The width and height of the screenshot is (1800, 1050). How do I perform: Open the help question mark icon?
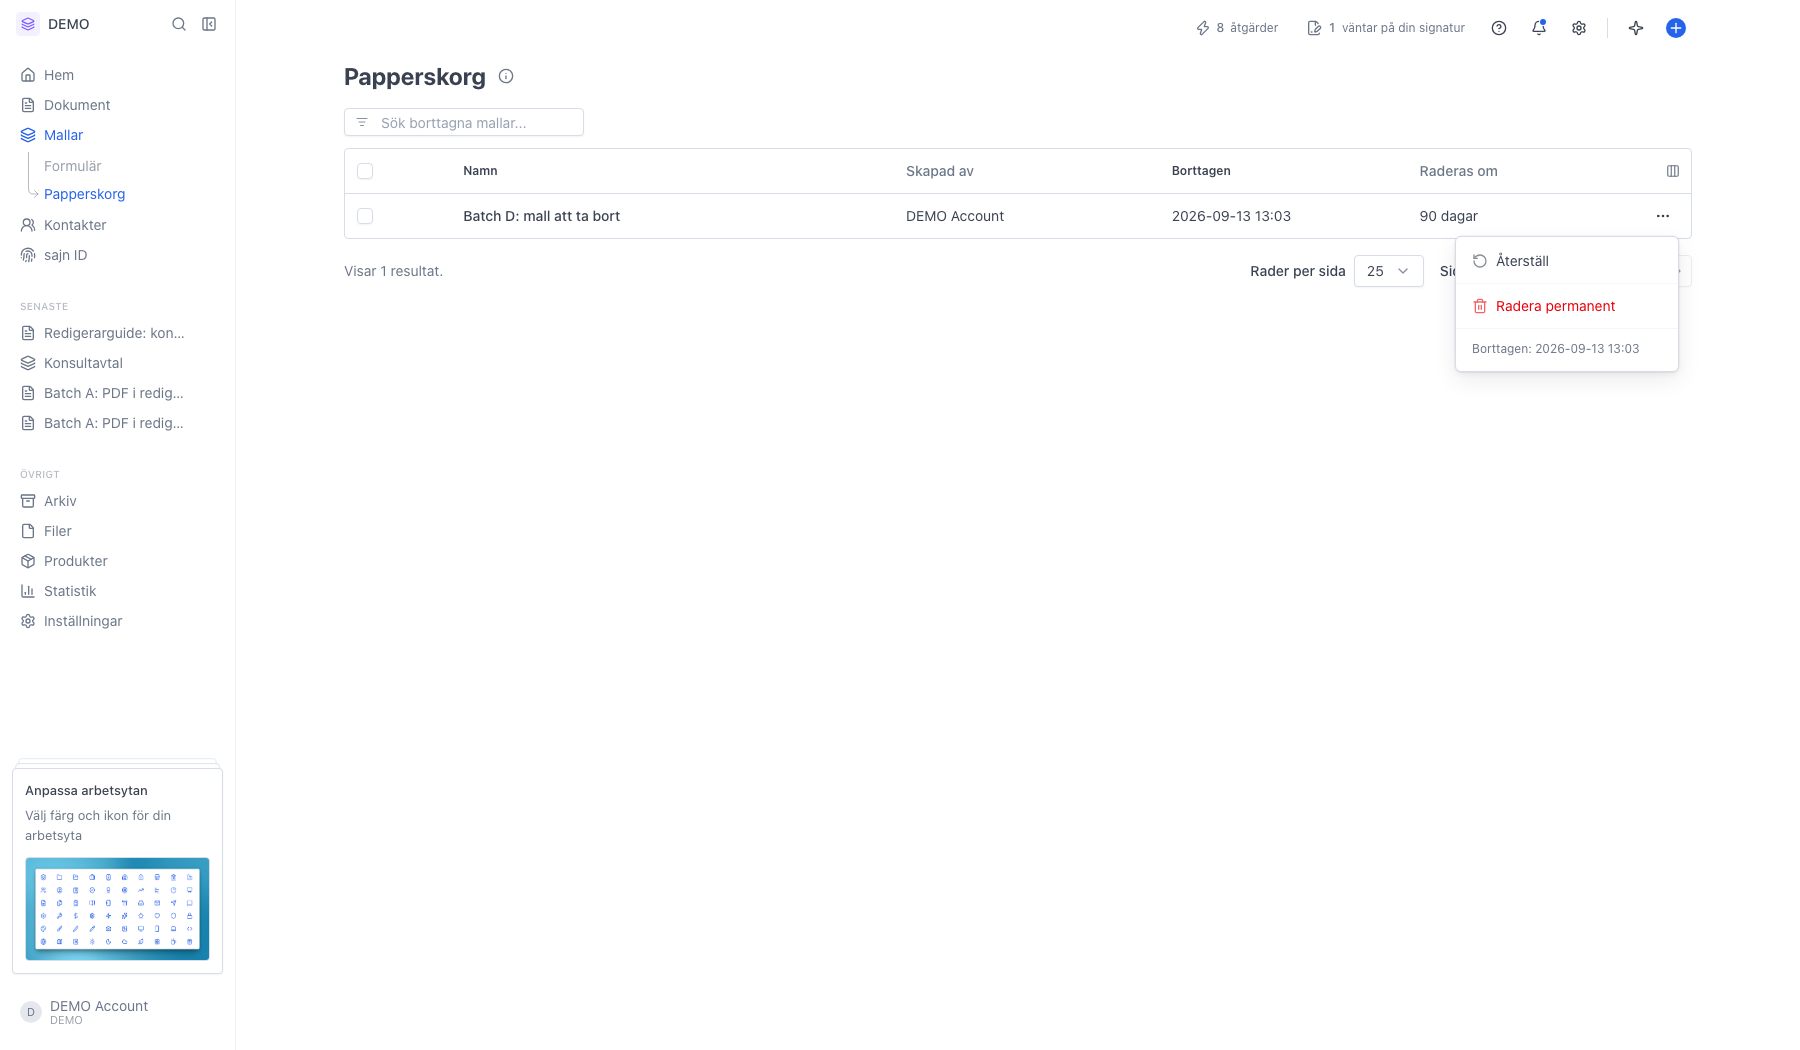coord(1499,28)
